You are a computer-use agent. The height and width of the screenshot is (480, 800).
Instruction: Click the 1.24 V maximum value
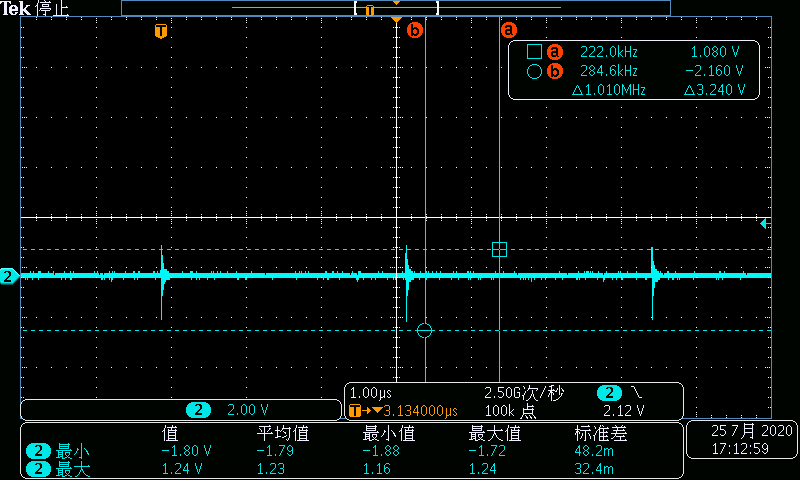coord(182,468)
